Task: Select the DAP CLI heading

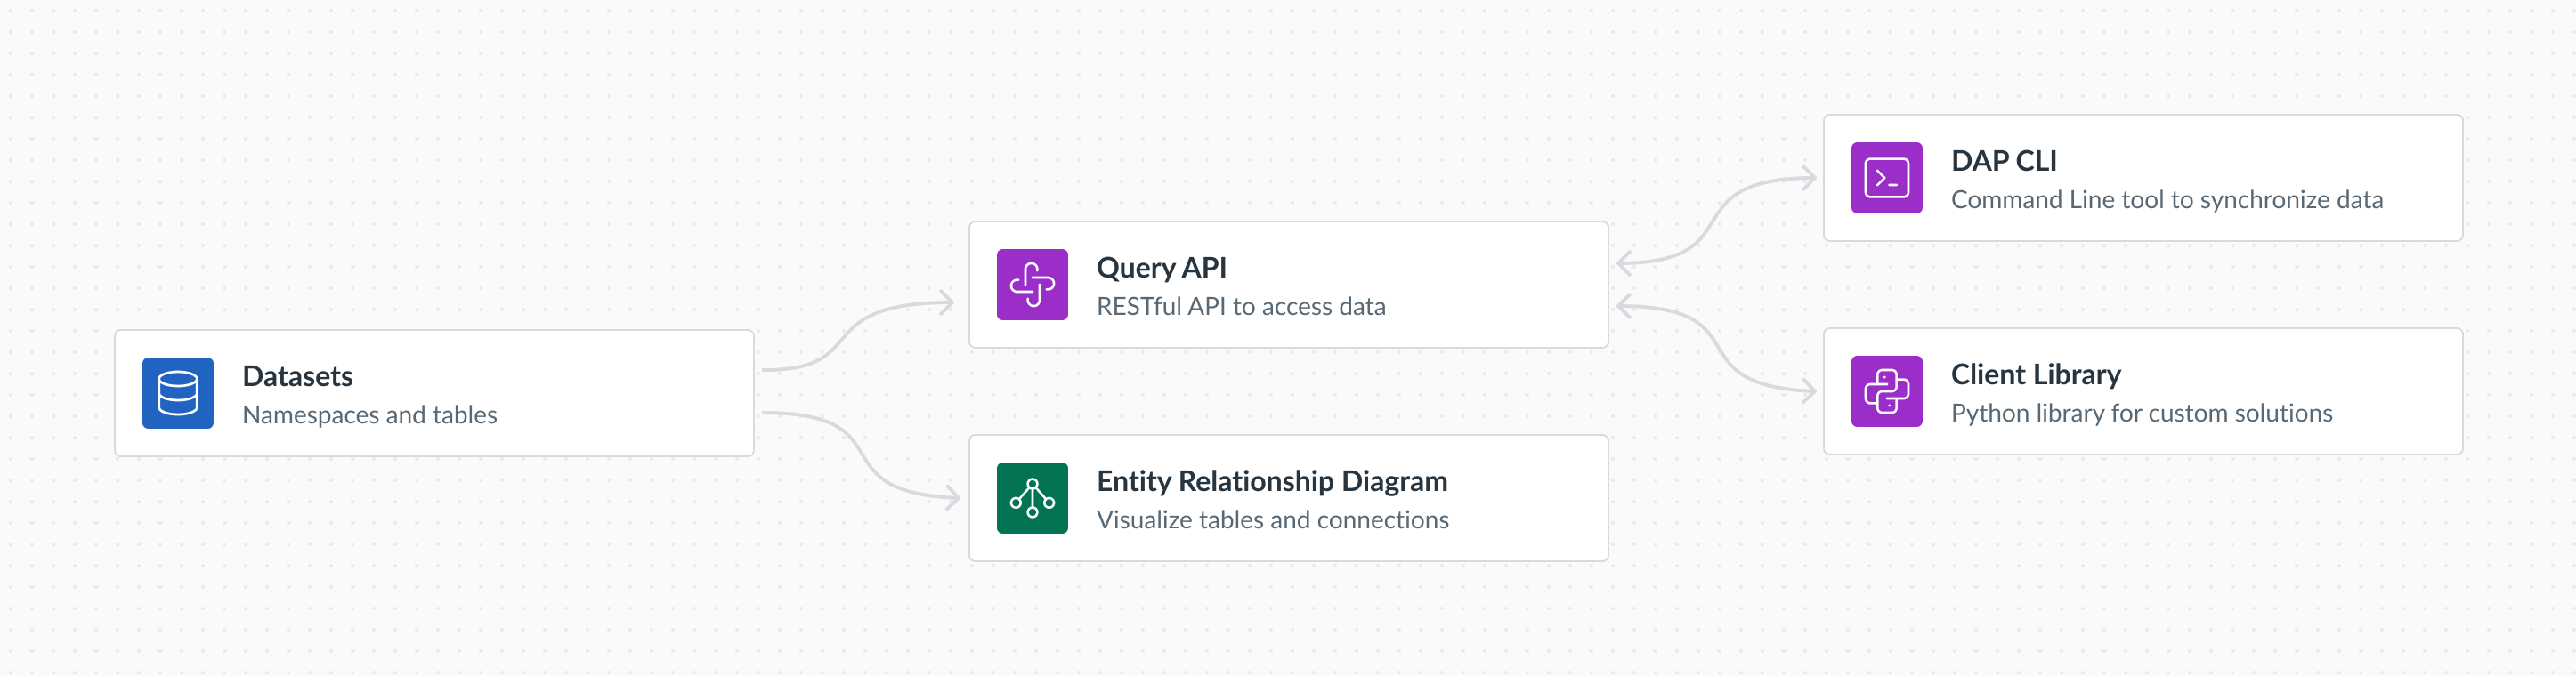Action: click(2003, 161)
